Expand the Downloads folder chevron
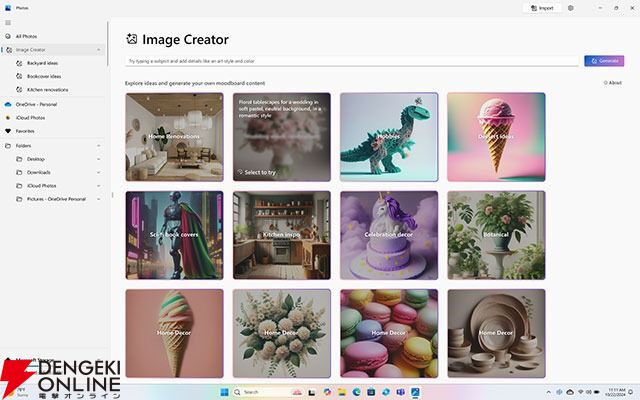The height and width of the screenshot is (400, 640). point(98,172)
